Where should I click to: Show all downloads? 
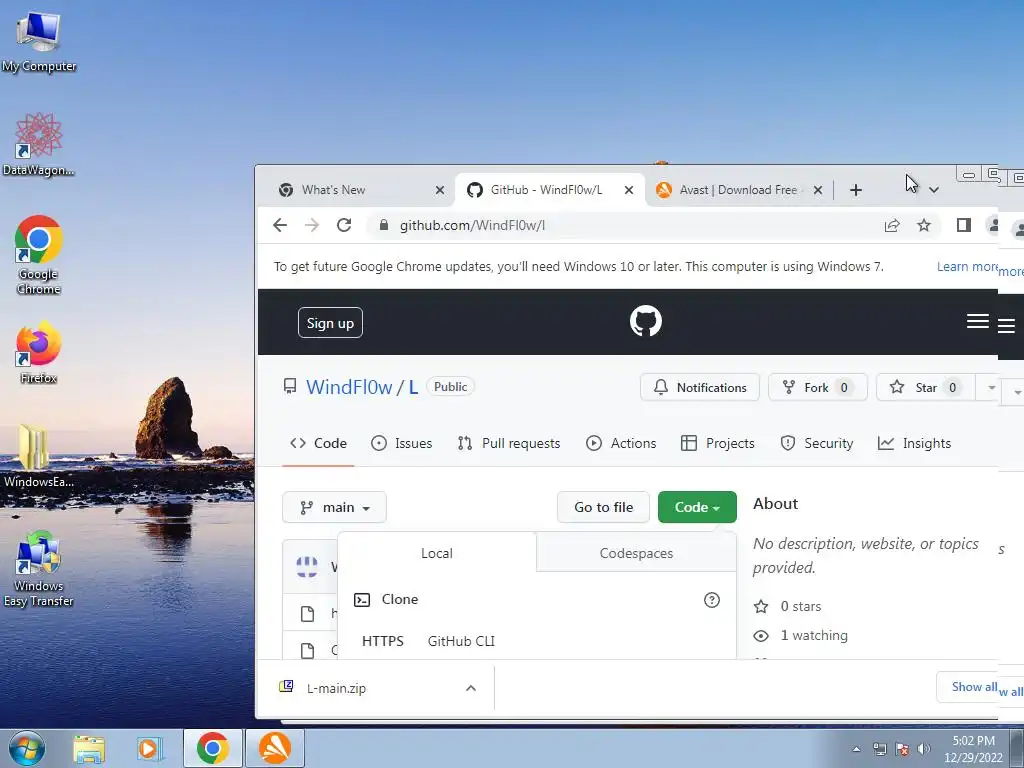point(969,687)
